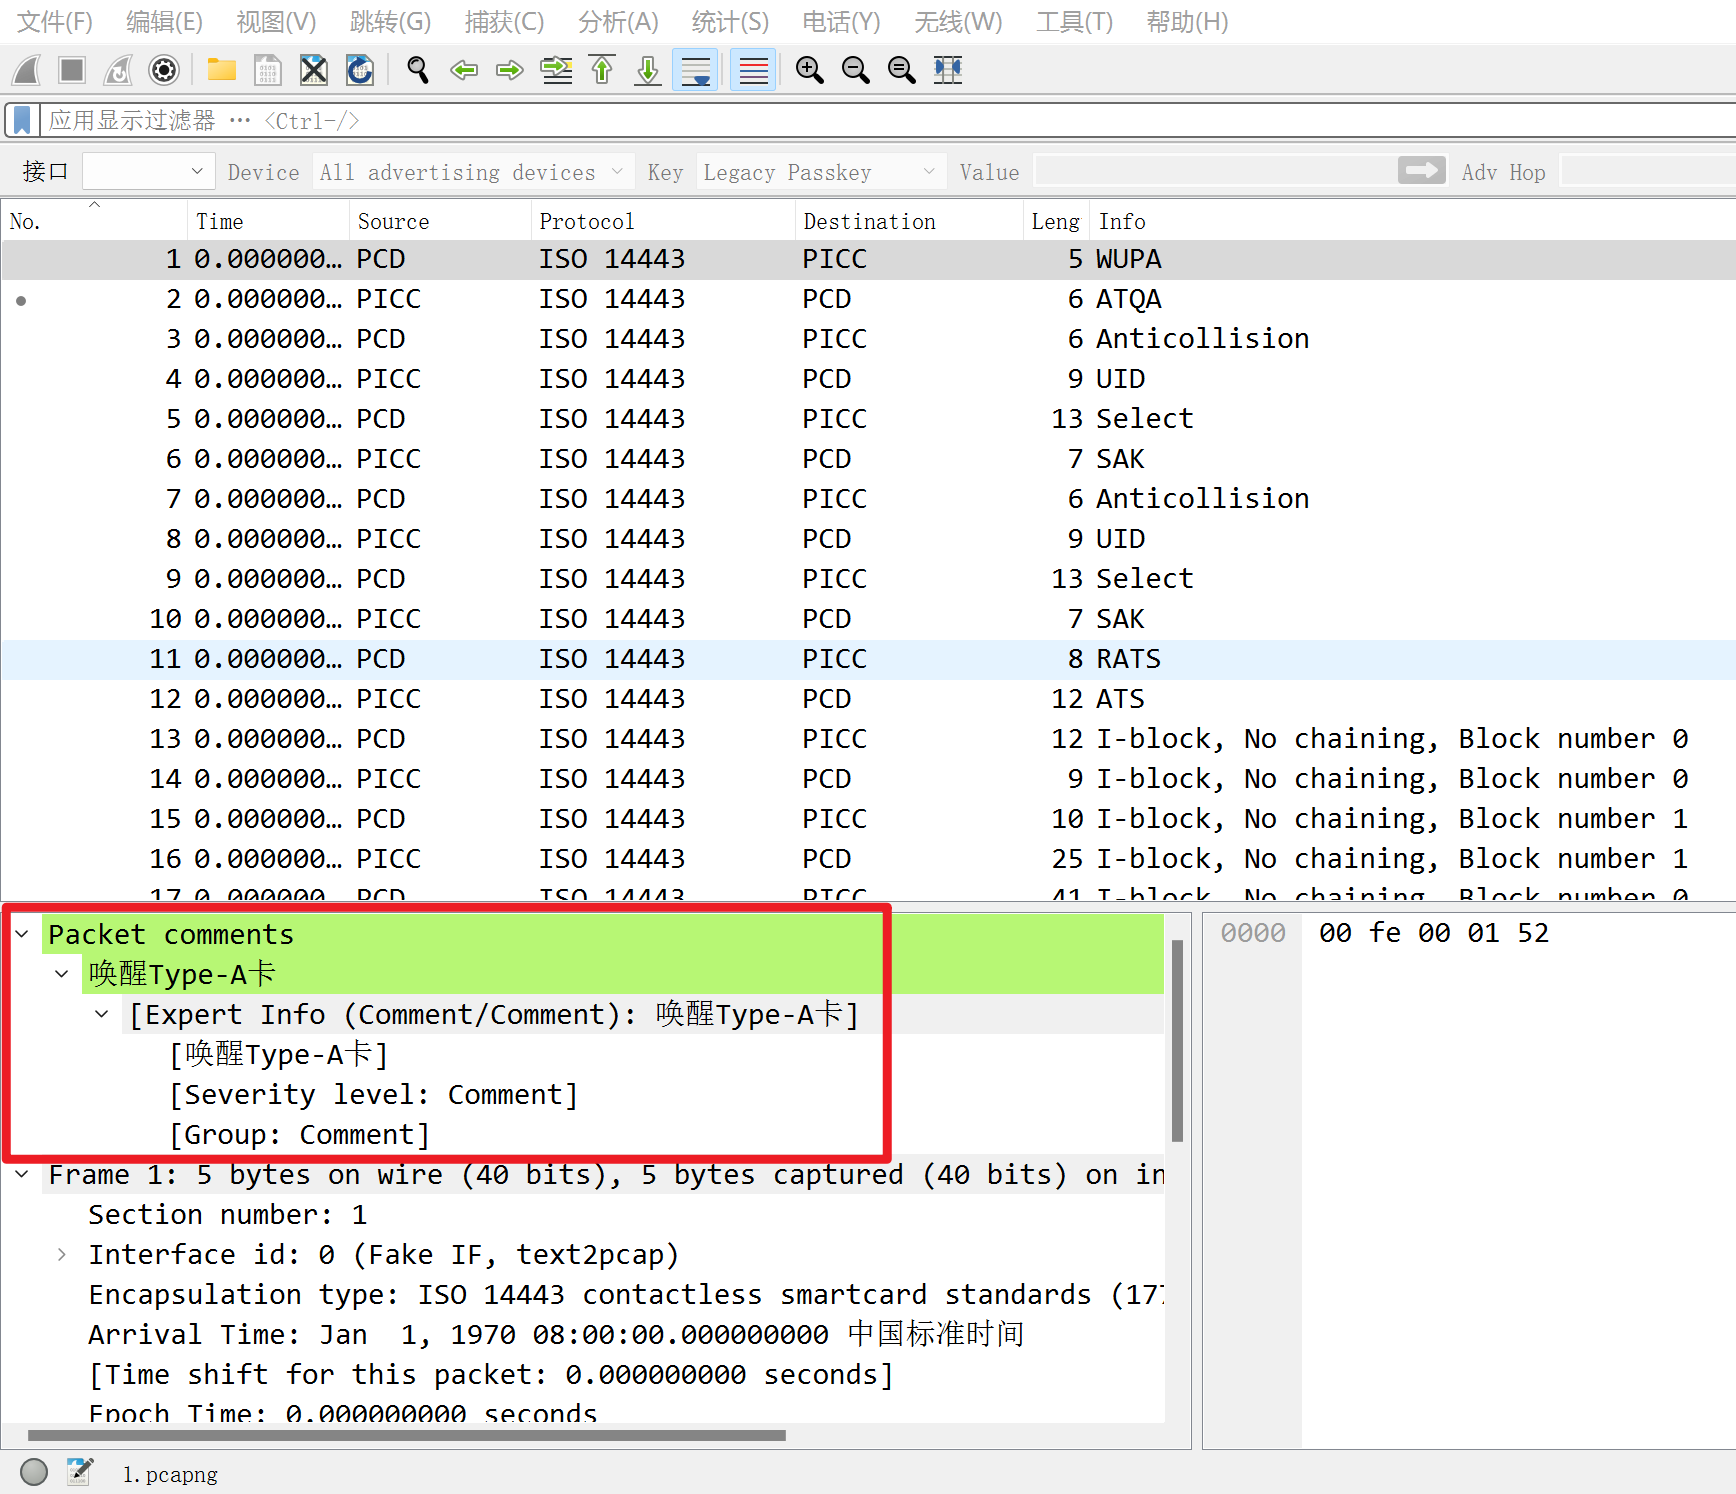
Task: Collapse the Frame 1 details node
Action: tap(22, 1174)
